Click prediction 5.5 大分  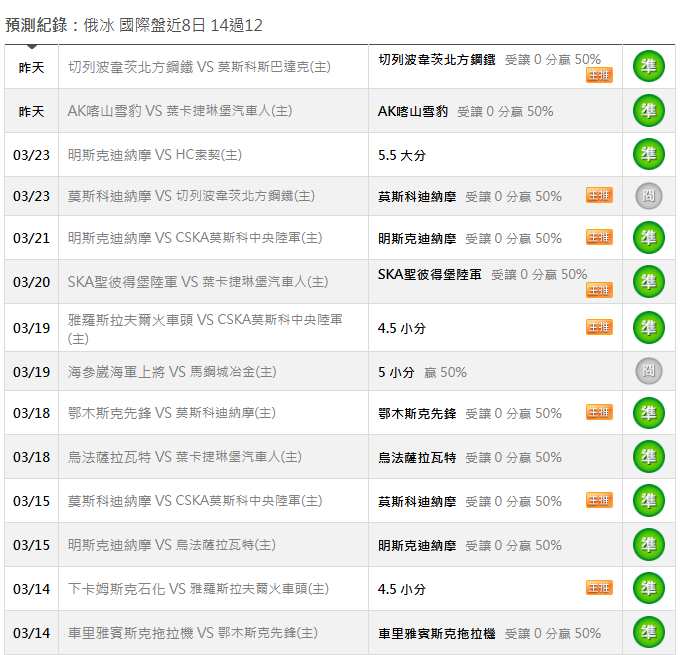402,155
